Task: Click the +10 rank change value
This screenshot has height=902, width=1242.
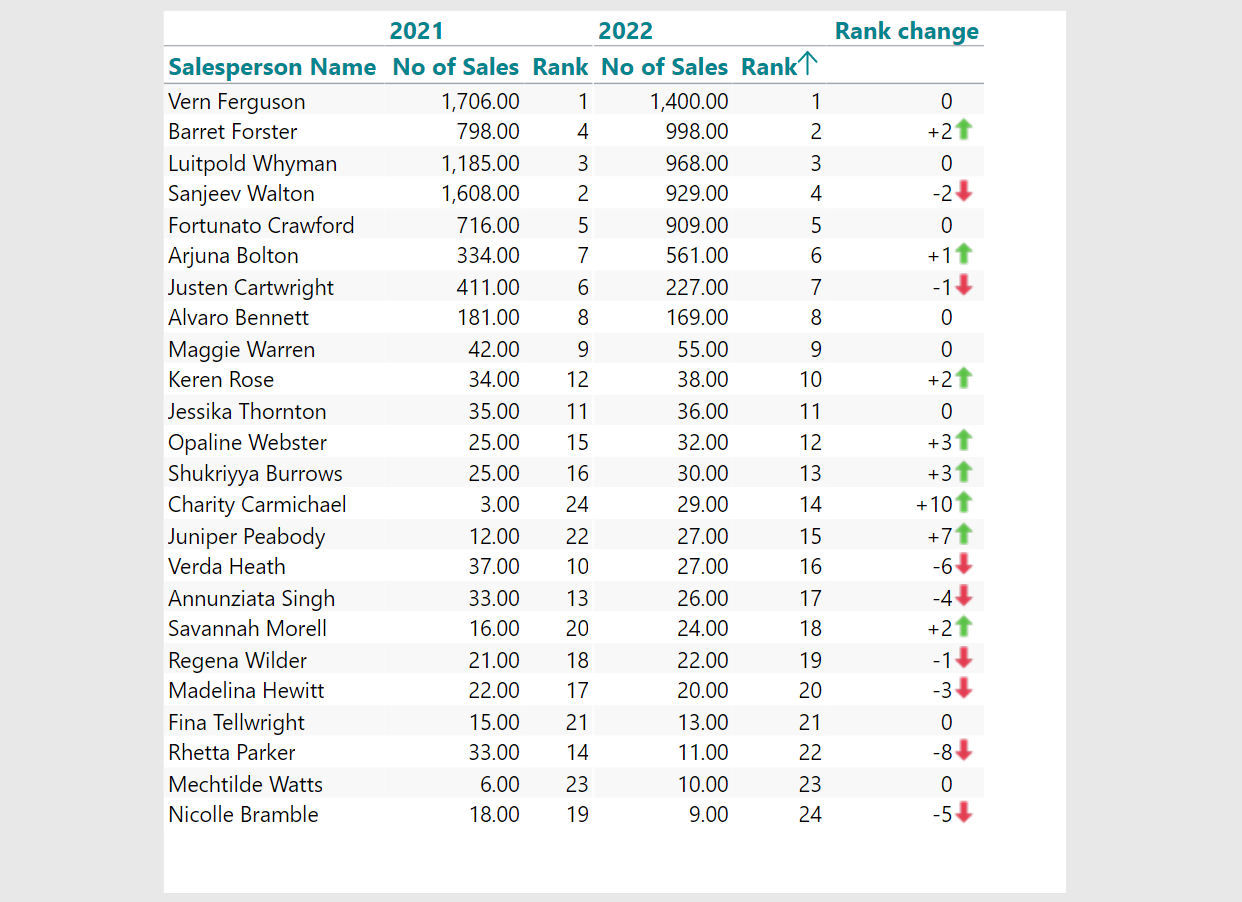Action: pyautogui.click(x=935, y=504)
